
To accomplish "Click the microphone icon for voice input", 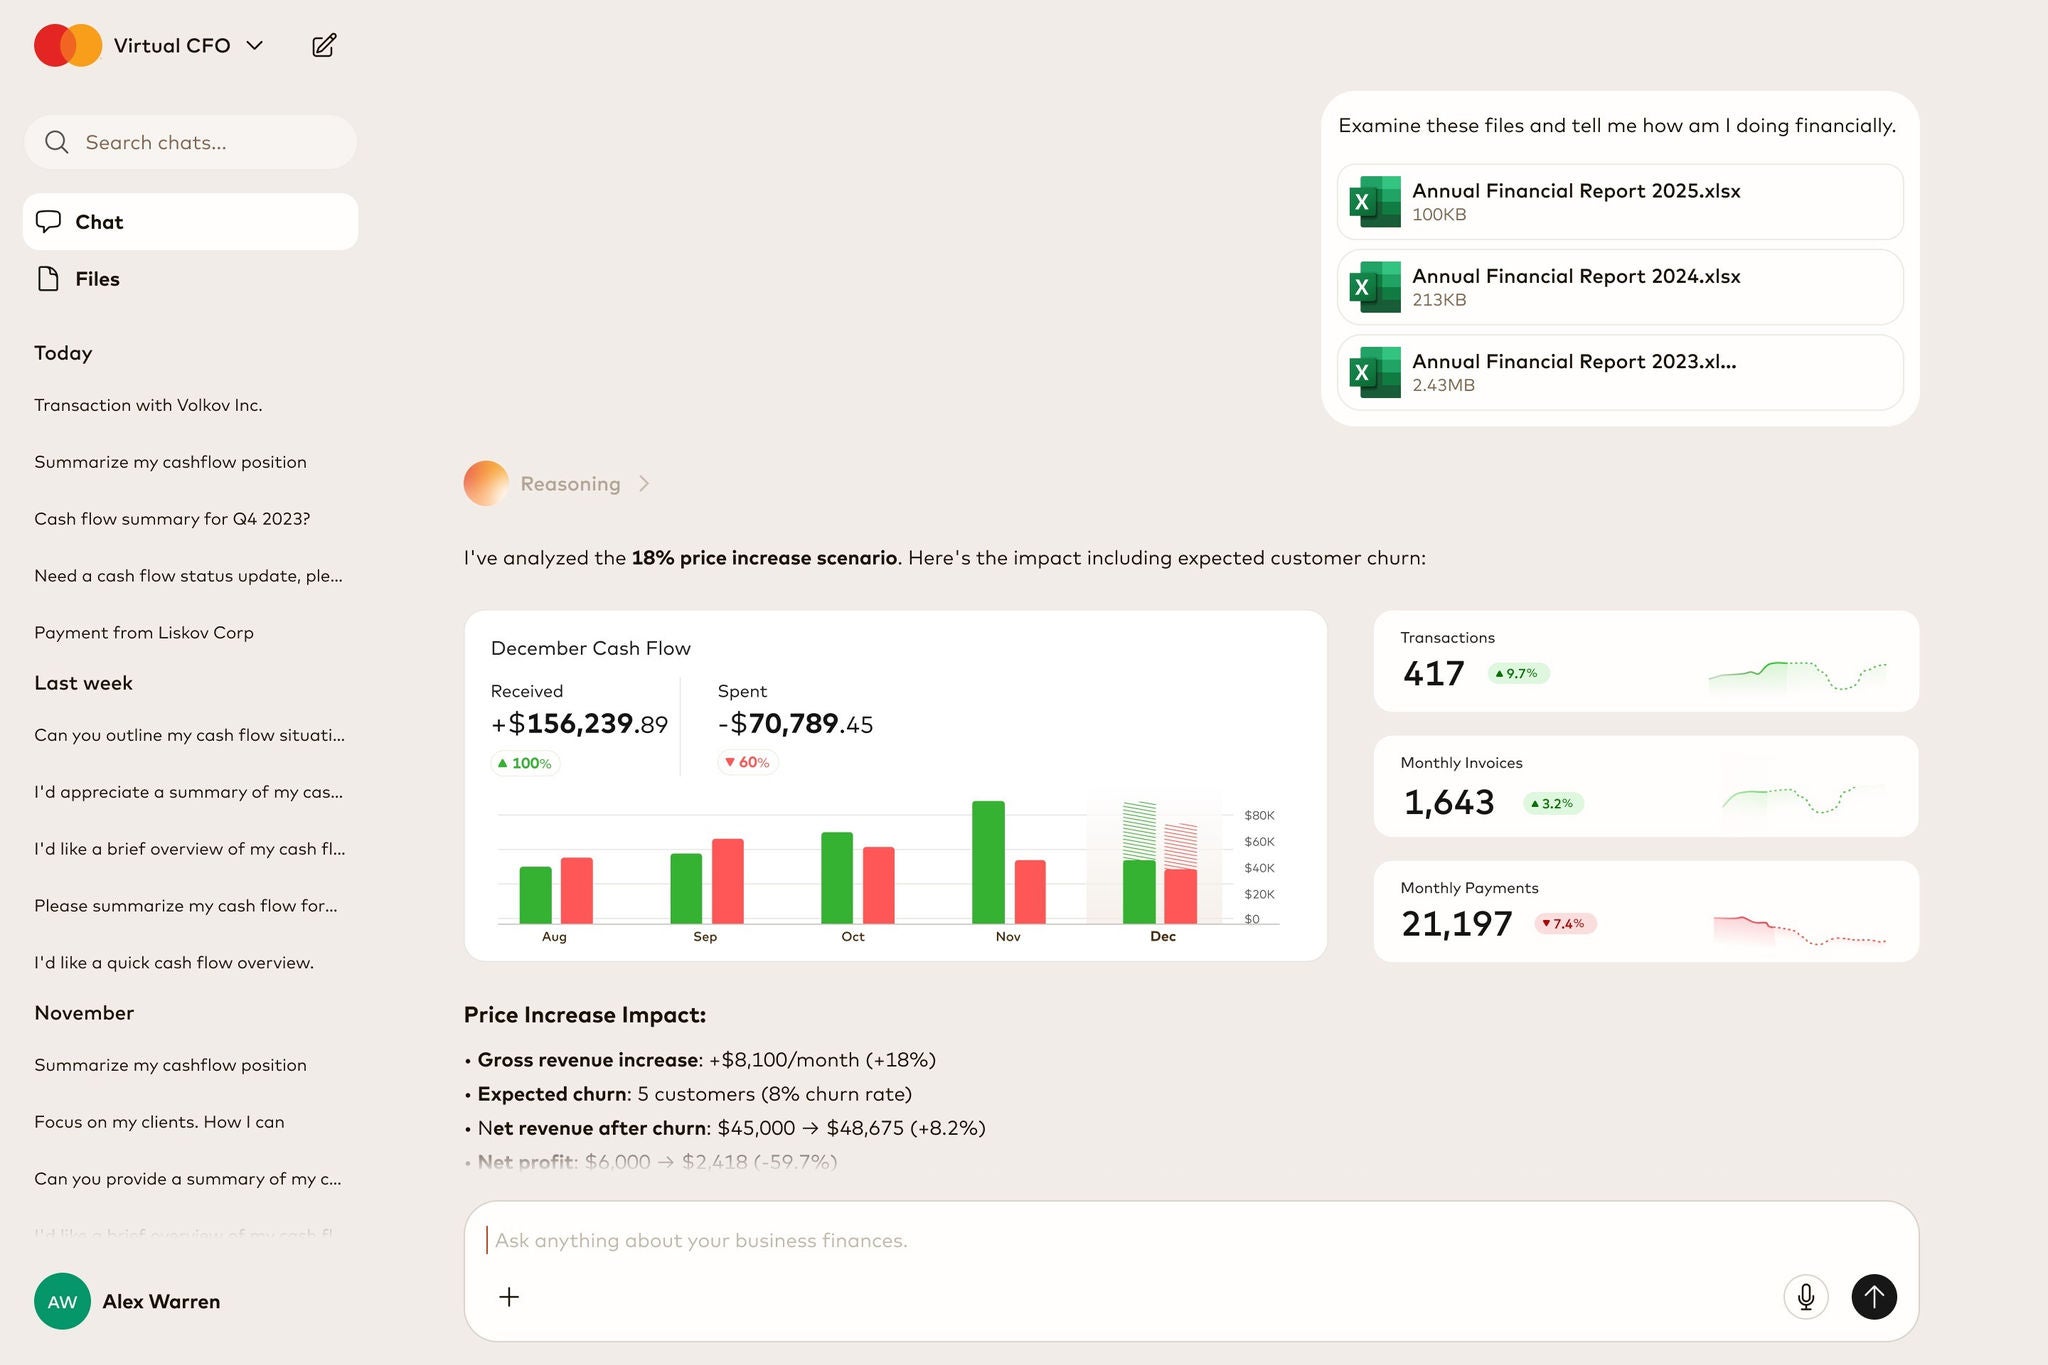I will tap(1805, 1296).
